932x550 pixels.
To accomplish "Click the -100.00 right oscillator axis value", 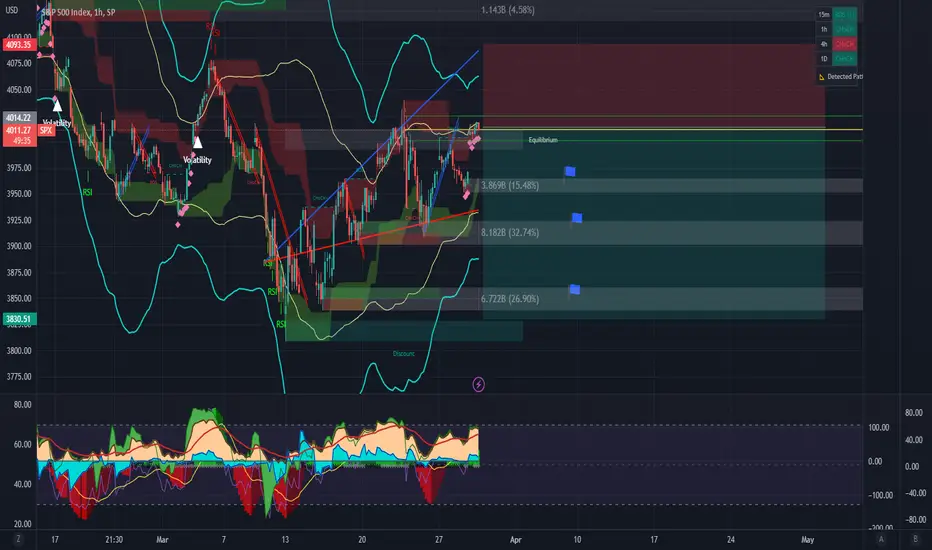I will (x=879, y=495).
